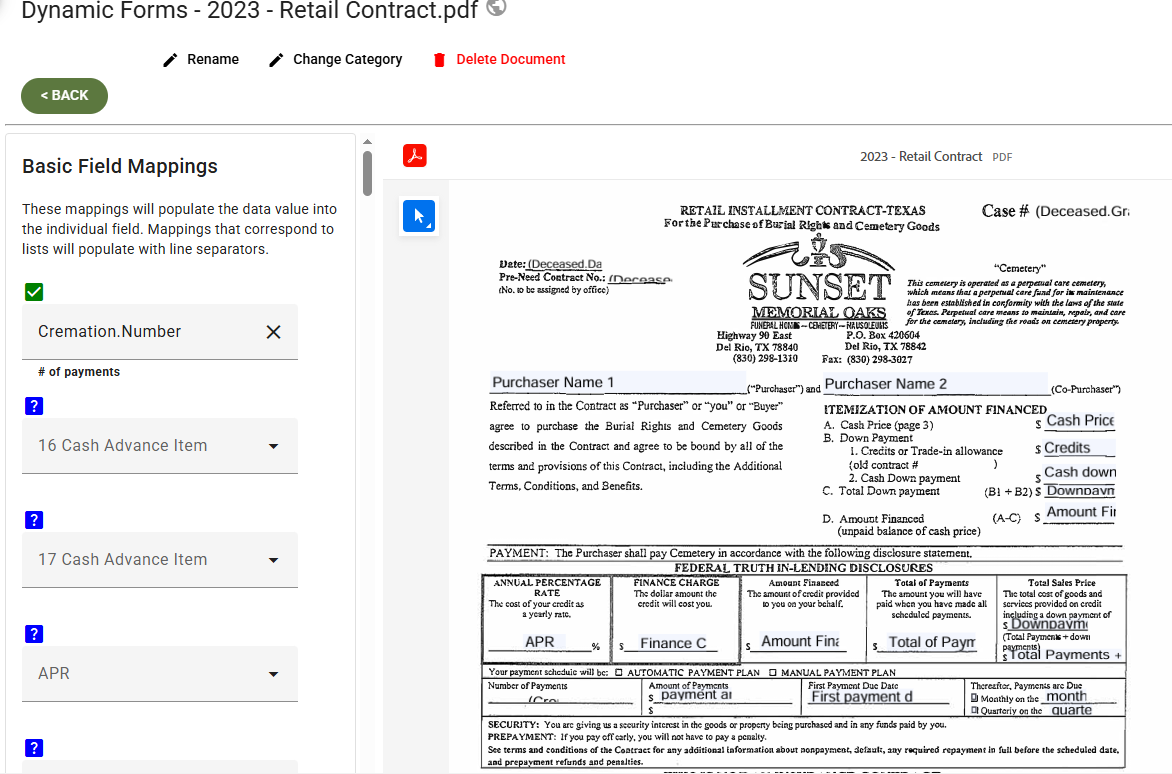Open the APR mapping dropdown
This screenshot has height=774, width=1172.
coord(160,674)
